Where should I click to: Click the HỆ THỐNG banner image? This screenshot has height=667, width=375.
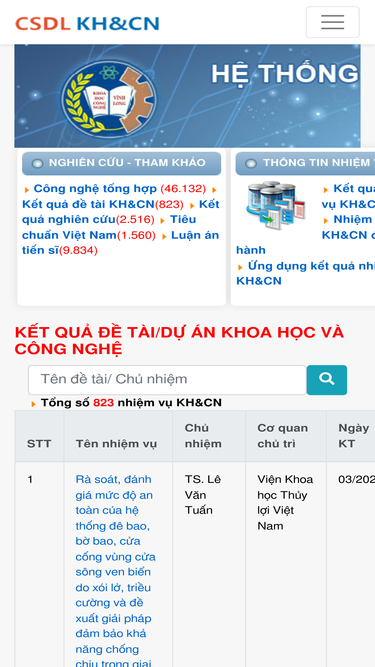188,96
